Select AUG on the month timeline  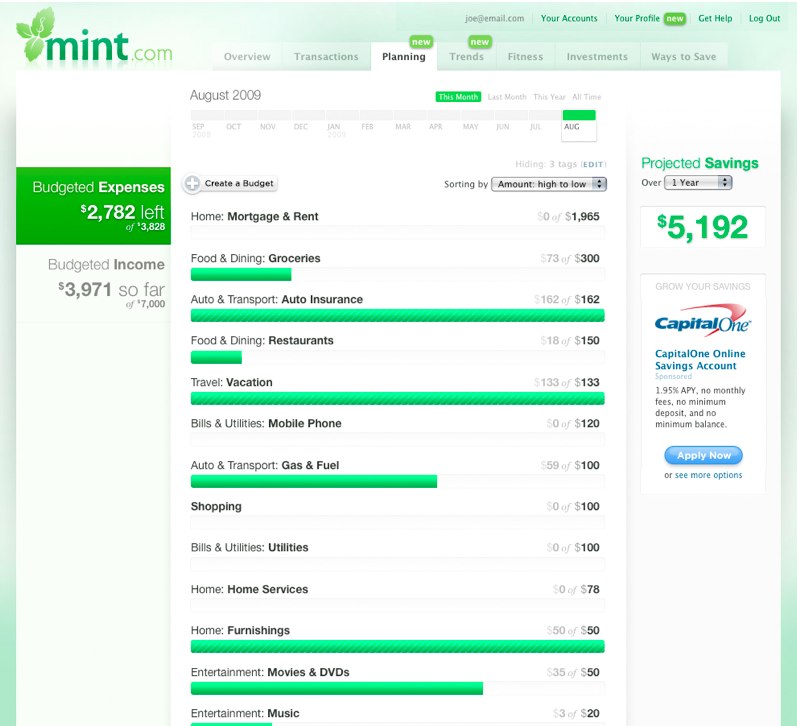[x=579, y=125]
